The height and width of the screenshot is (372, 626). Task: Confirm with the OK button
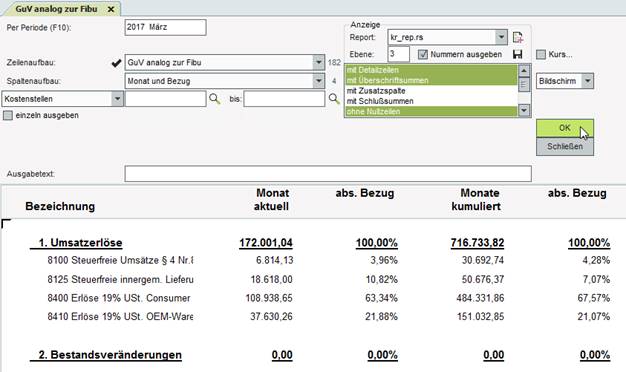565,128
